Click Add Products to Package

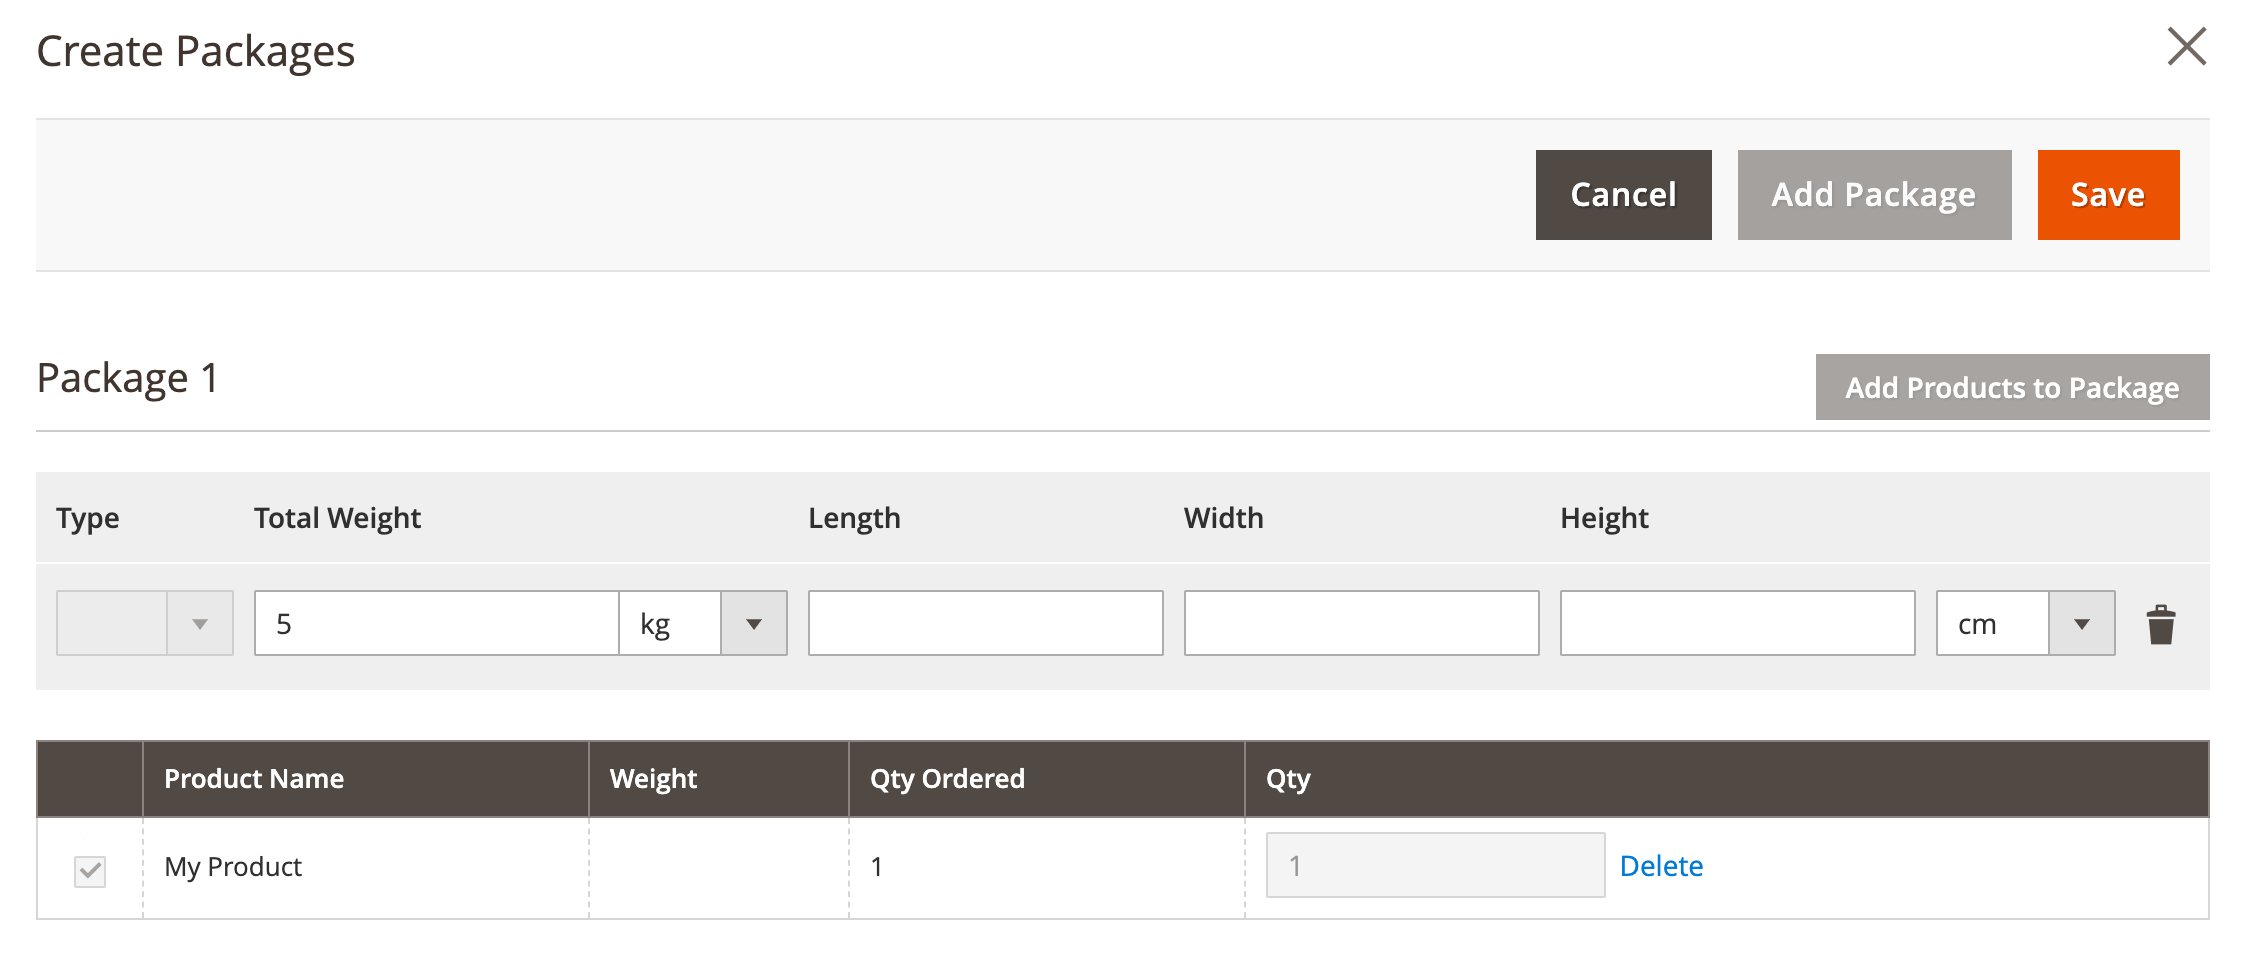click(2012, 387)
